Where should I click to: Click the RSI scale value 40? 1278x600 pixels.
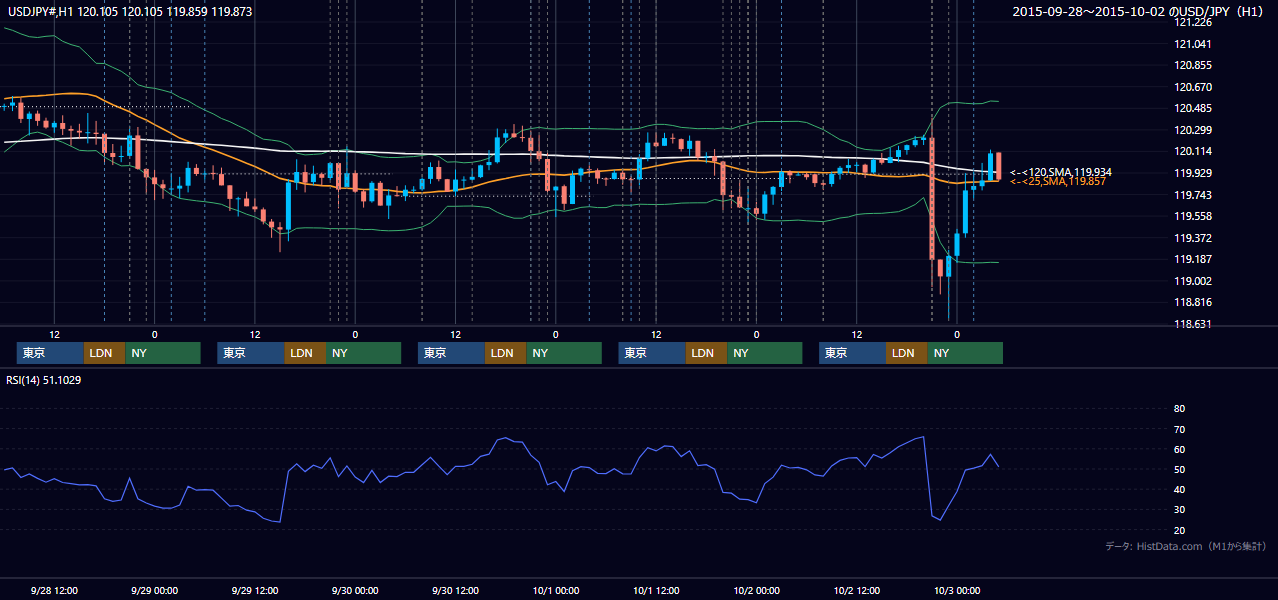1179,489
